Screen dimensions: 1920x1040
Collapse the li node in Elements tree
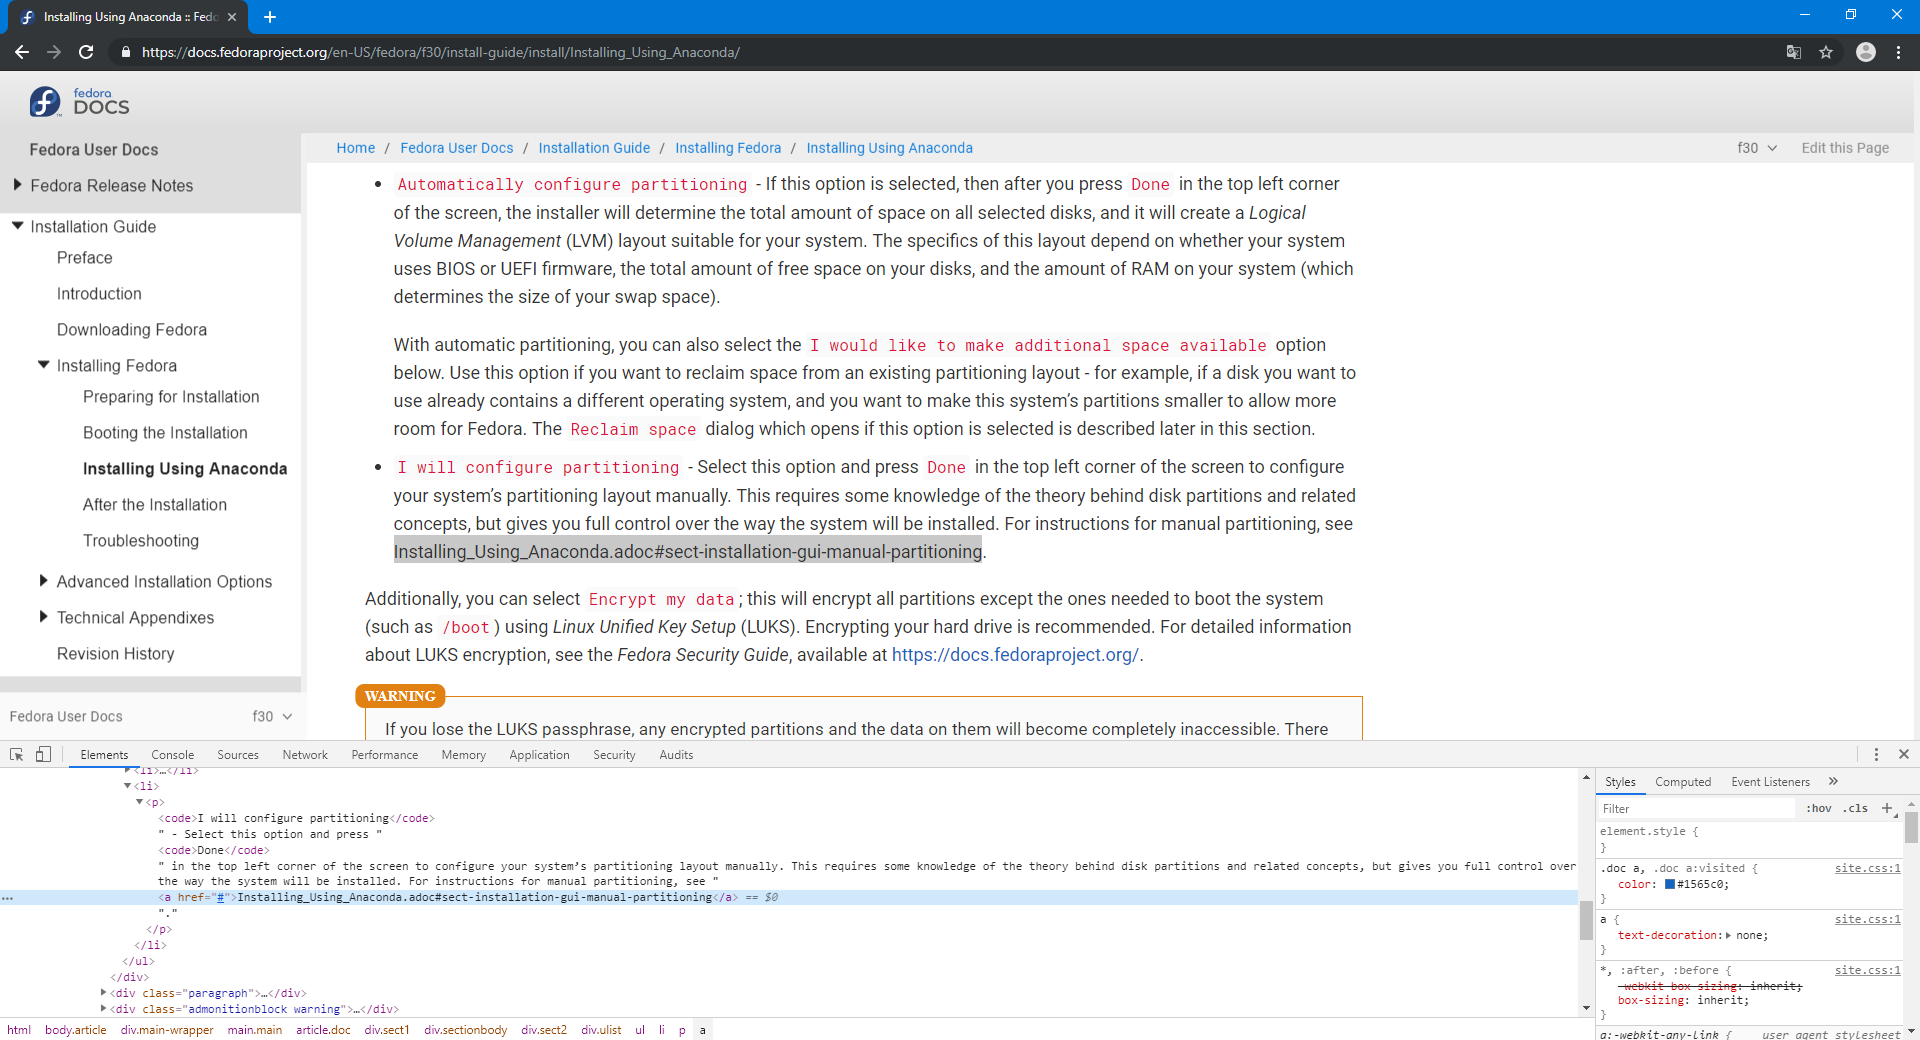pos(127,786)
